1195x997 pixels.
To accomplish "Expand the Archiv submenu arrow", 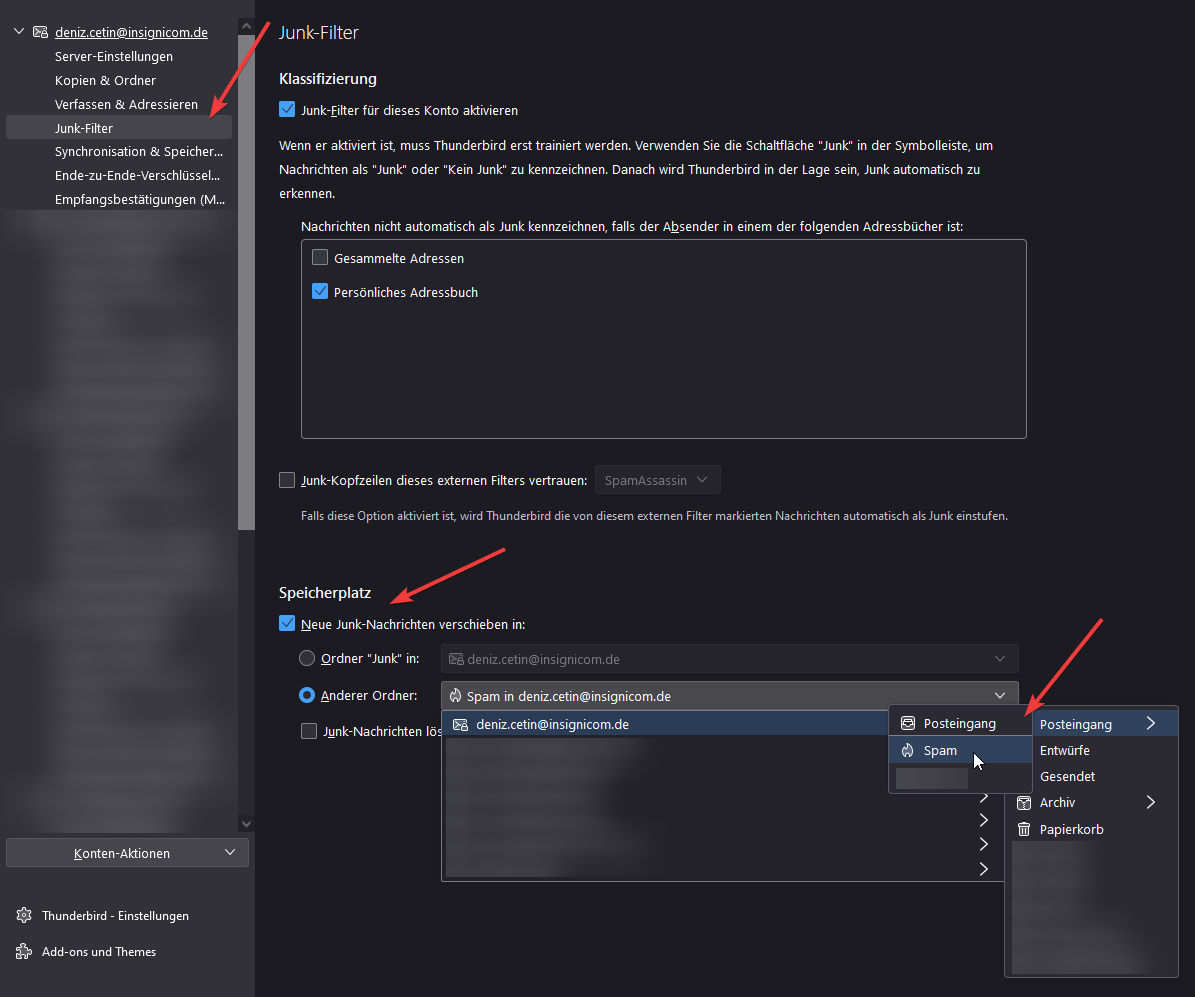I will [1151, 802].
